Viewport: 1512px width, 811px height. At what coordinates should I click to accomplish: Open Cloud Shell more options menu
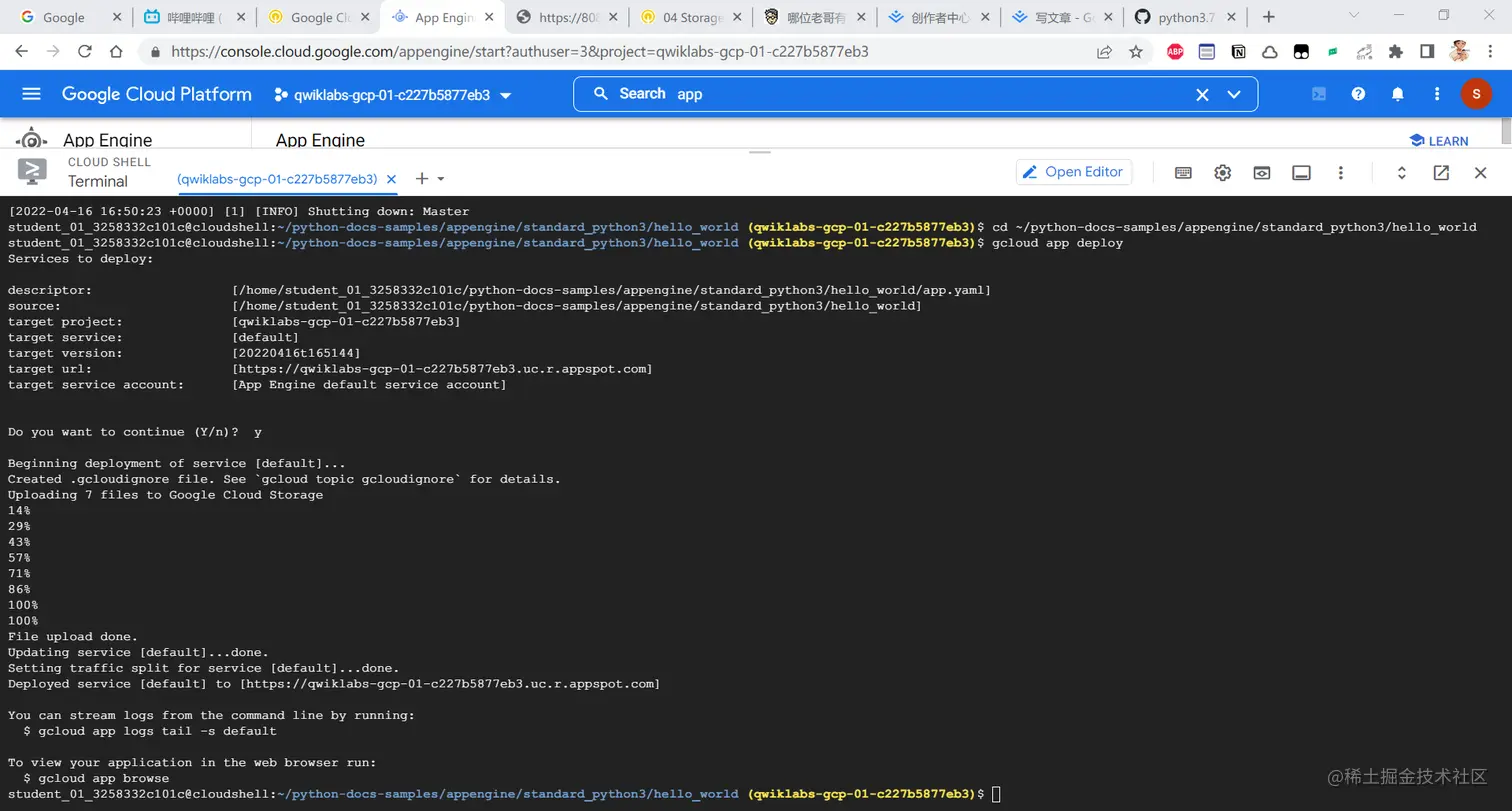[1341, 172]
